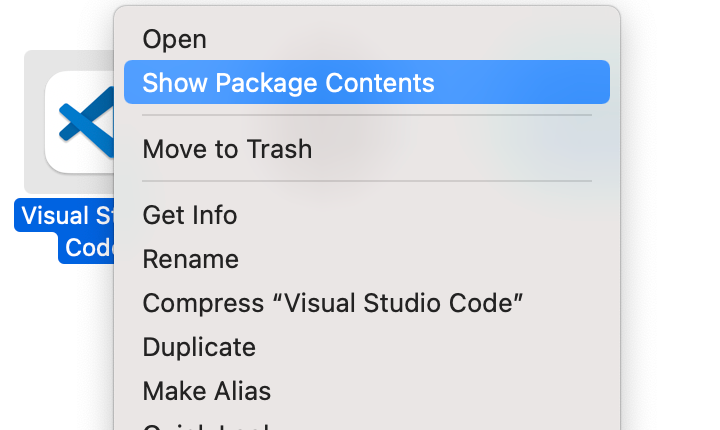Viewport: 720px width, 430px height.
Task: Browse the app bundle via the highlighted entry
Action: point(288,82)
